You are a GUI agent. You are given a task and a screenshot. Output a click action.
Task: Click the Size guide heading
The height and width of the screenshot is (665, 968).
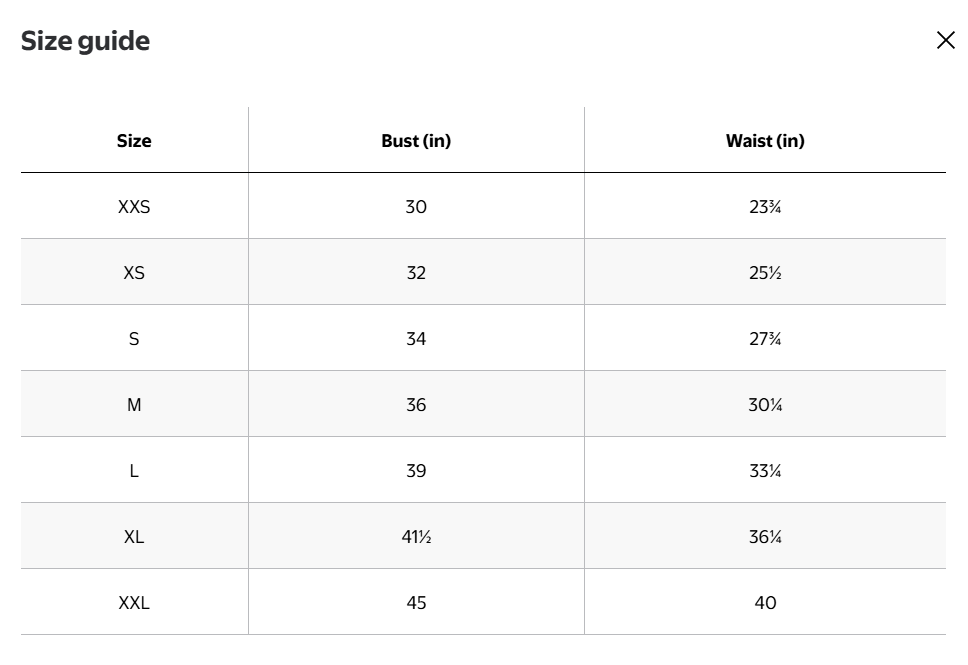pyautogui.click(x=86, y=41)
